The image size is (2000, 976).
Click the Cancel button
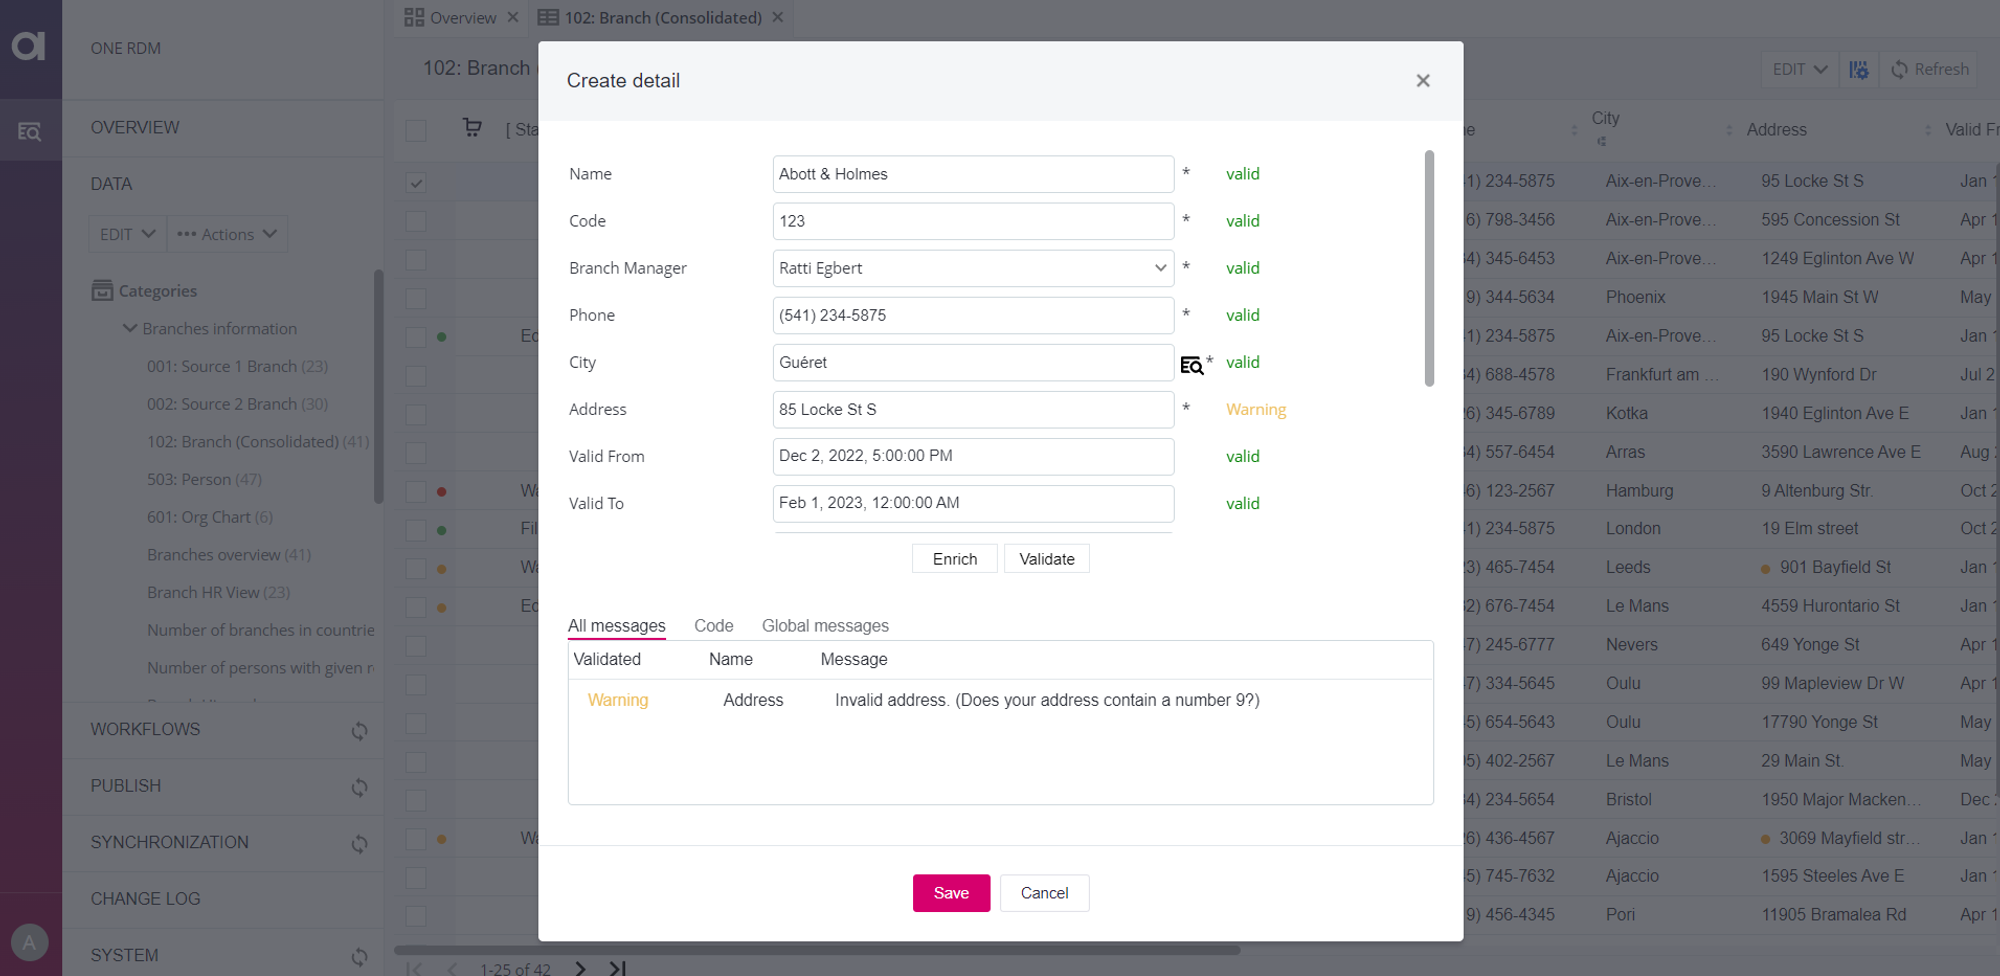pyautogui.click(x=1044, y=893)
